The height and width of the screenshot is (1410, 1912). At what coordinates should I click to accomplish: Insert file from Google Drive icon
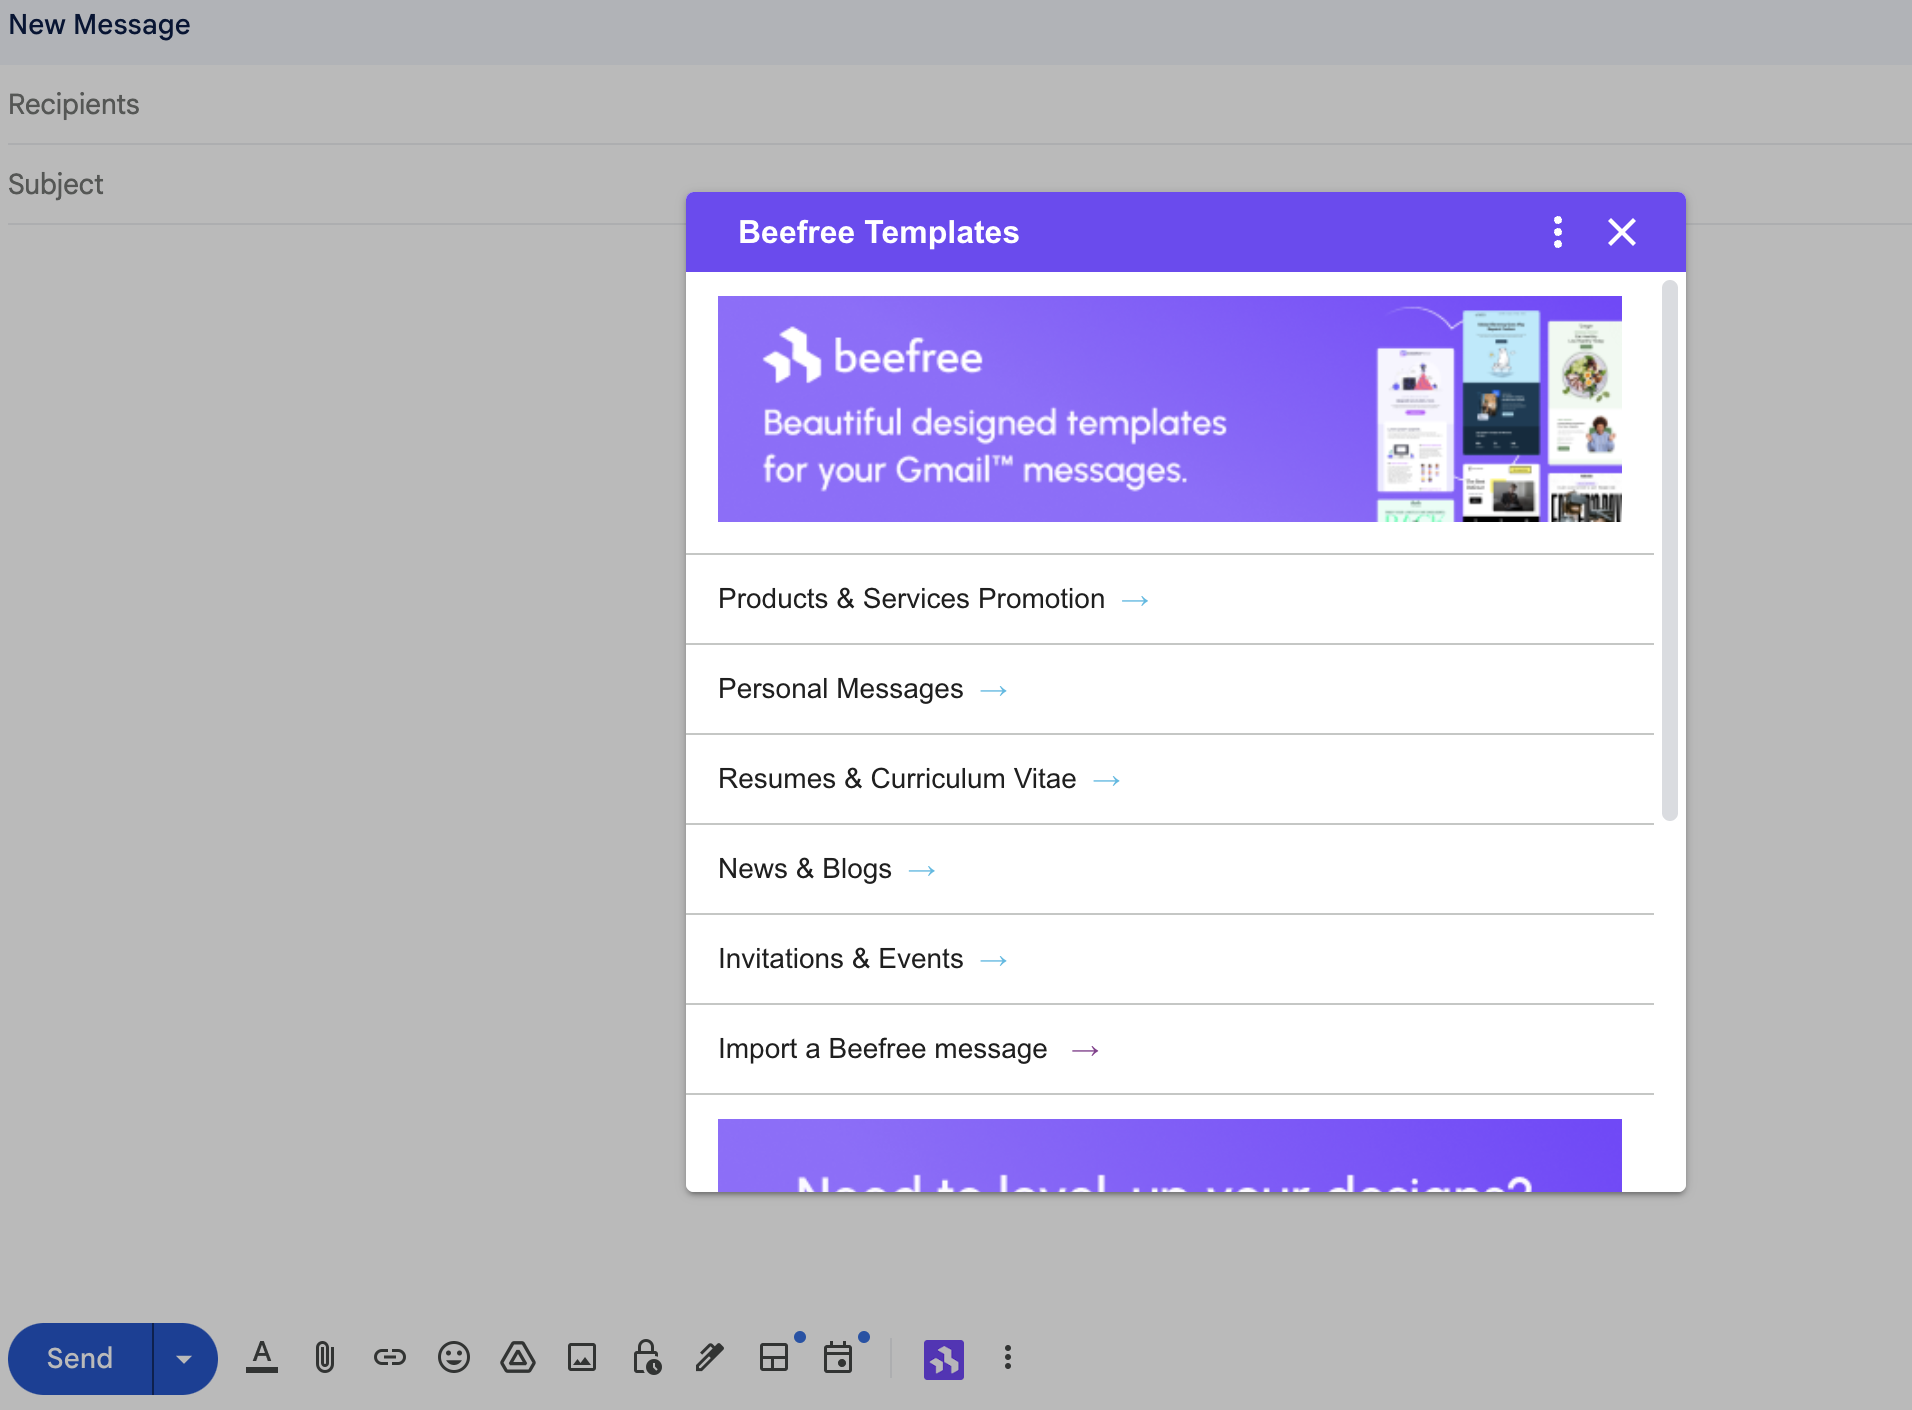(518, 1358)
